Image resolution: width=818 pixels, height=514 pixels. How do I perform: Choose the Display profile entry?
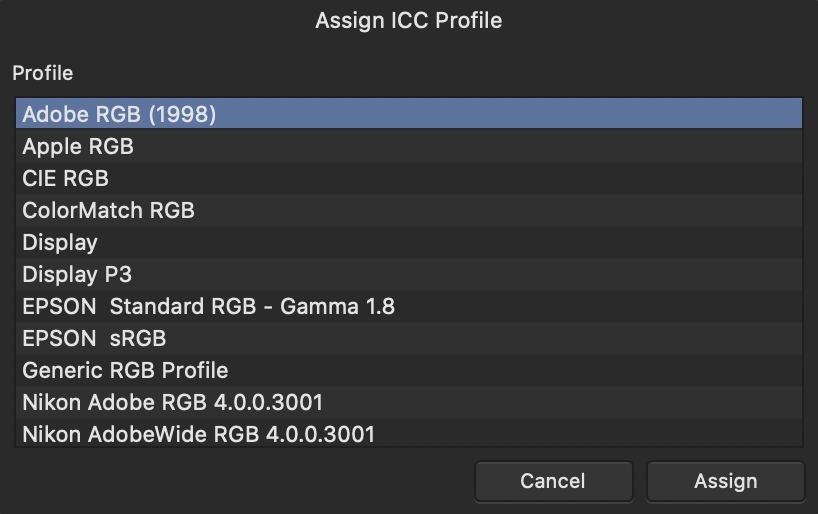tap(60, 242)
